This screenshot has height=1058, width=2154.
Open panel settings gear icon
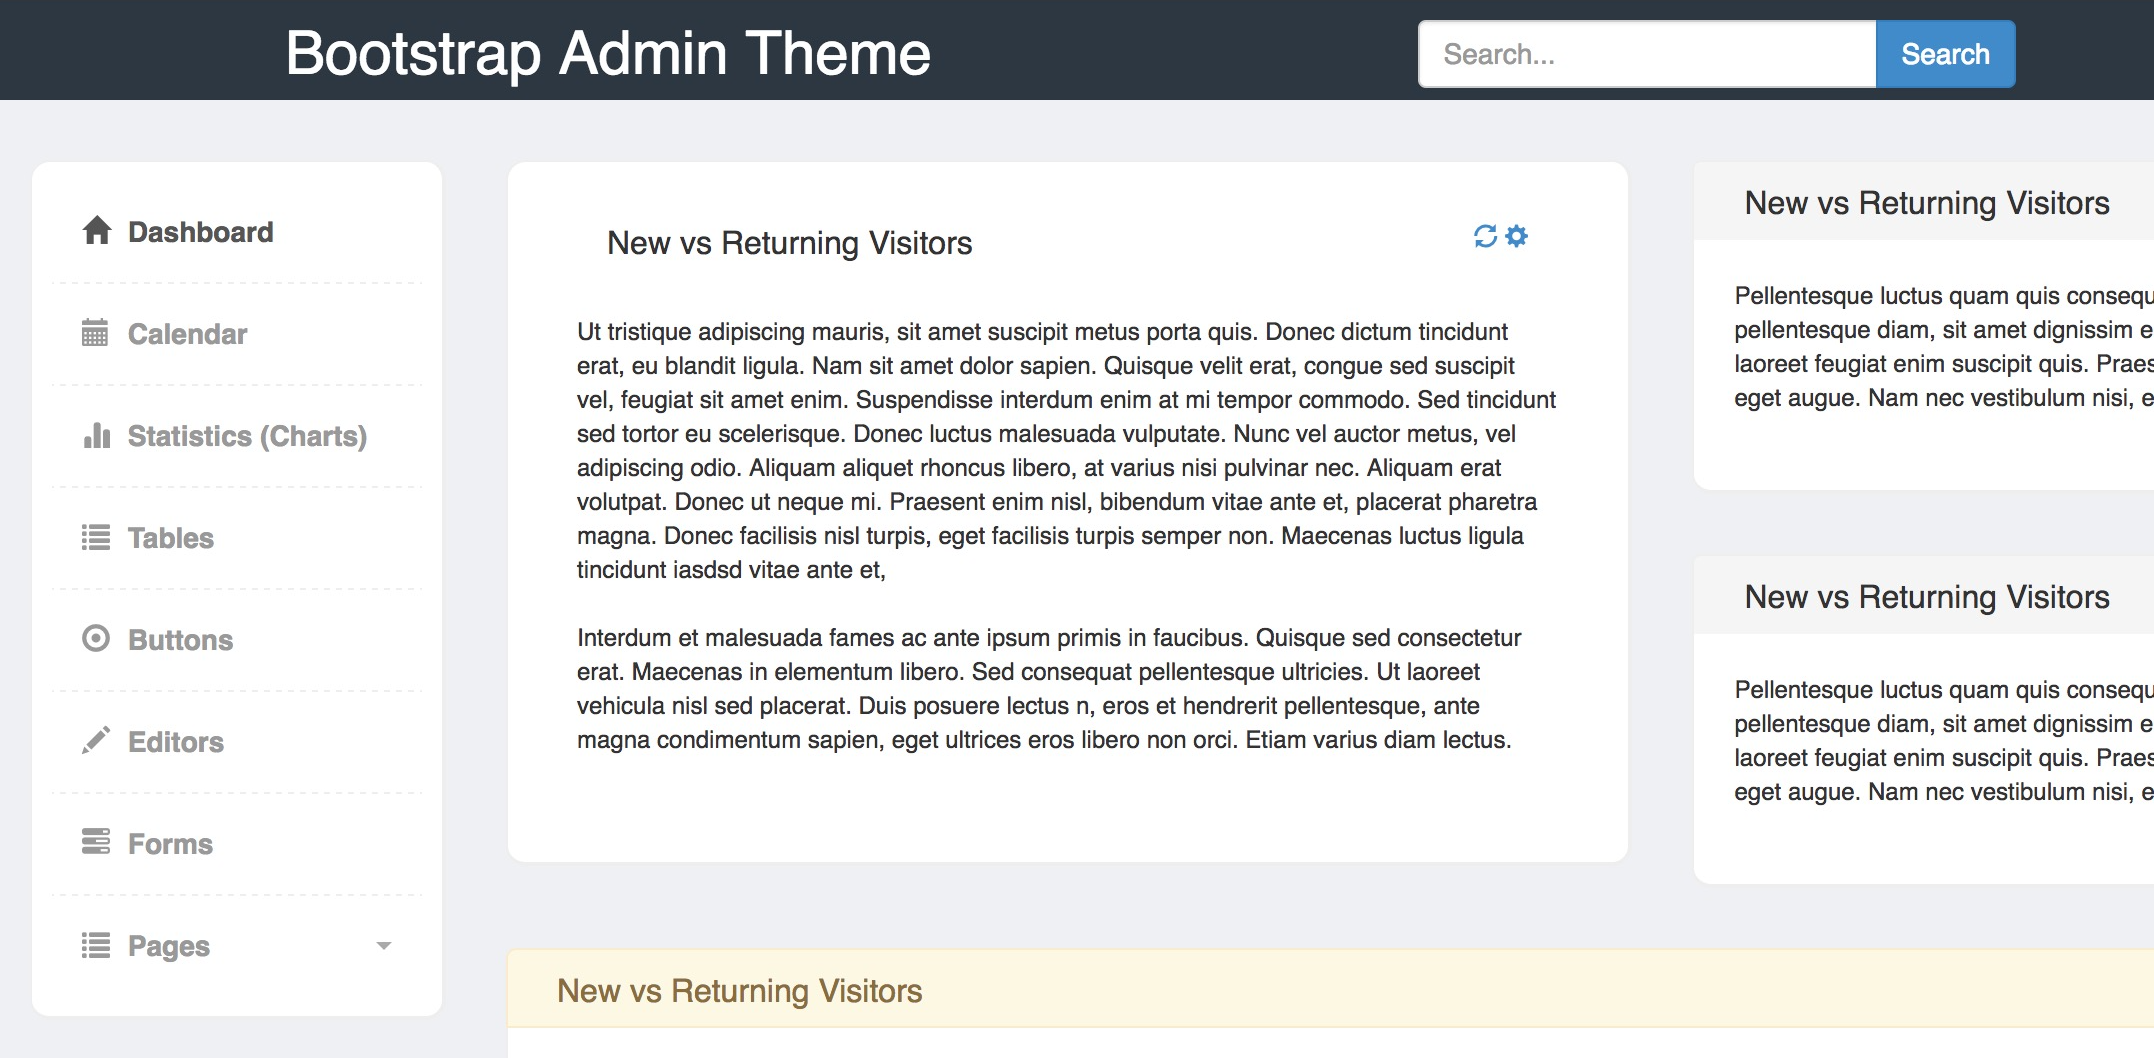tap(1517, 236)
